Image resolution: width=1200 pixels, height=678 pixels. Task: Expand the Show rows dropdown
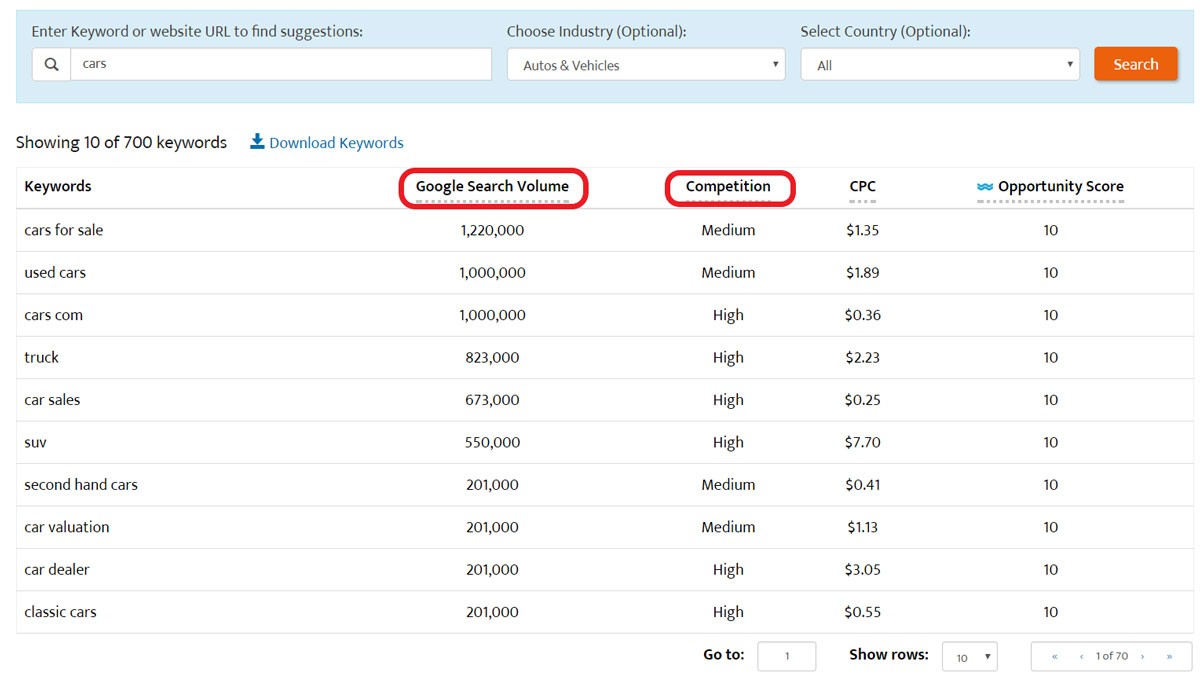pyautogui.click(x=970, y=657)
